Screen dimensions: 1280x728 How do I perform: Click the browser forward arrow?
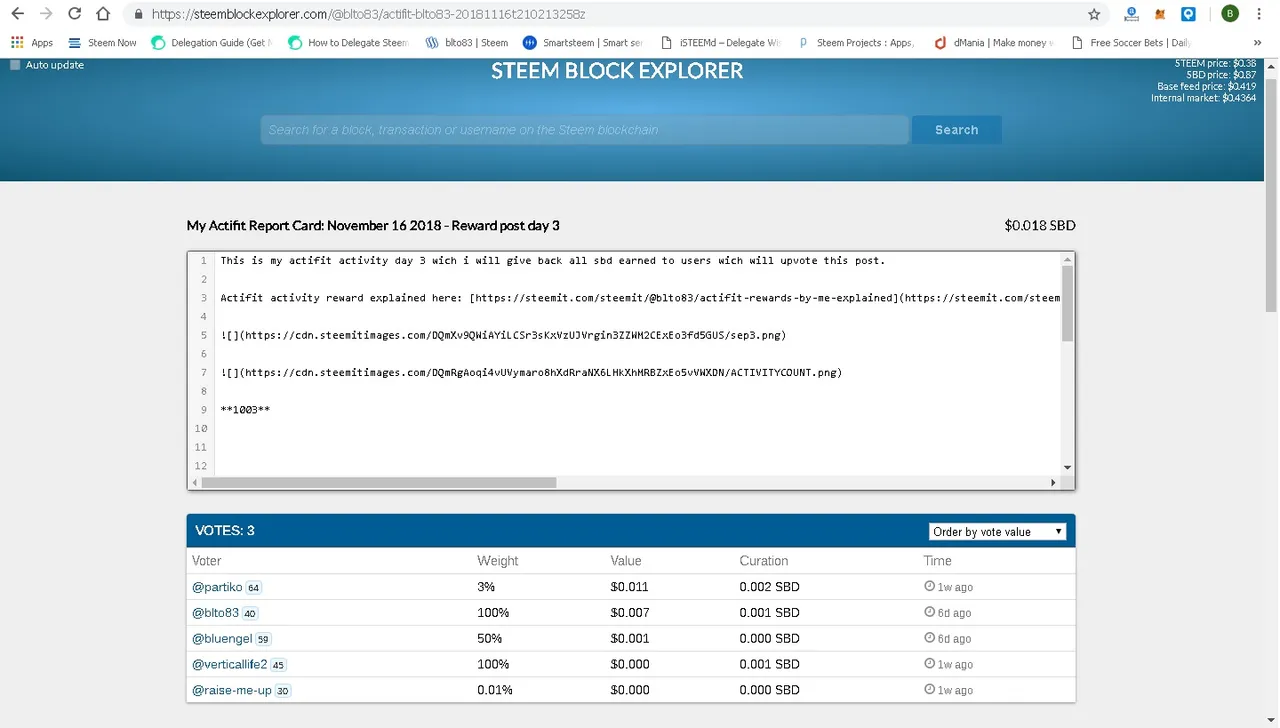click(46, 14)
